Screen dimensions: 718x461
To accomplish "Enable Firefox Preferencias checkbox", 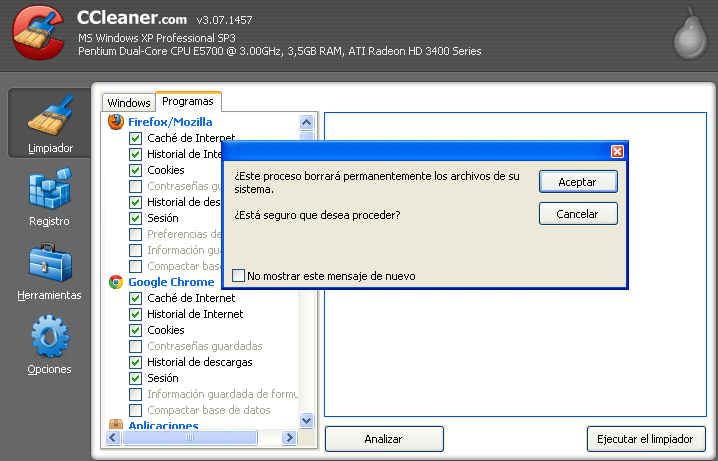I will (135, 234).
